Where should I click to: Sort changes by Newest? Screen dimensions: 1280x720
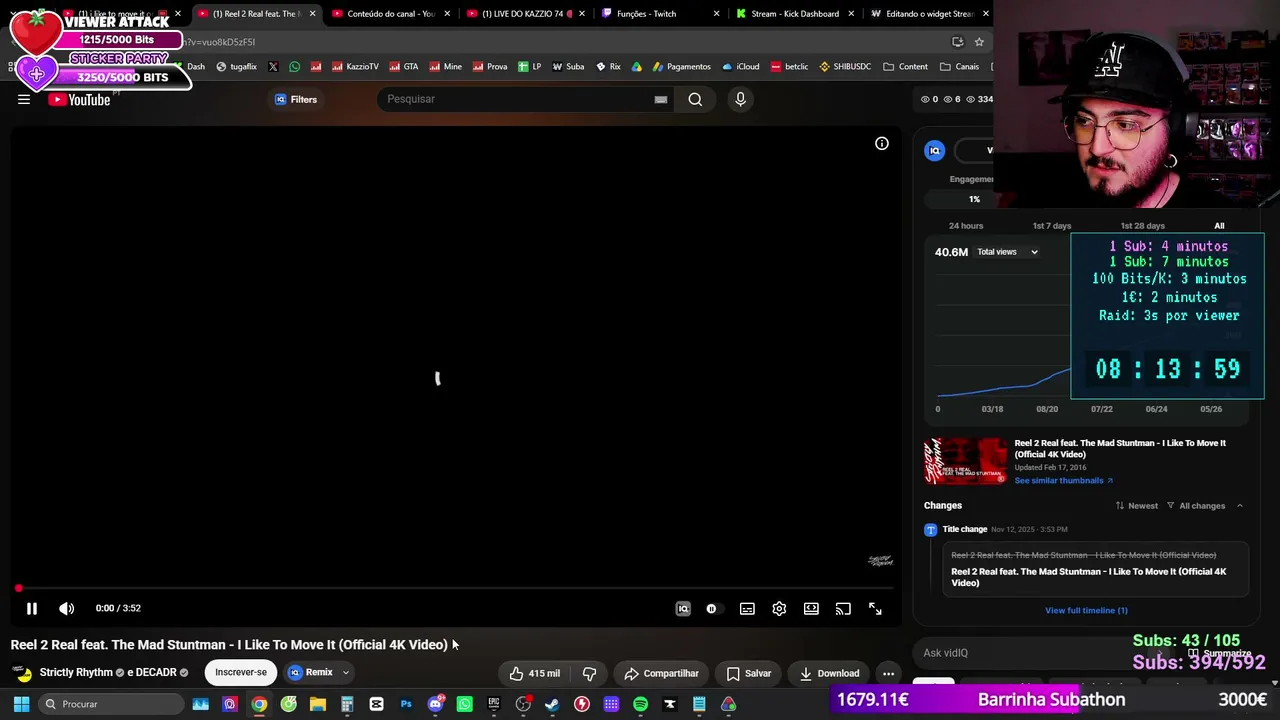tap(1136, 506)
